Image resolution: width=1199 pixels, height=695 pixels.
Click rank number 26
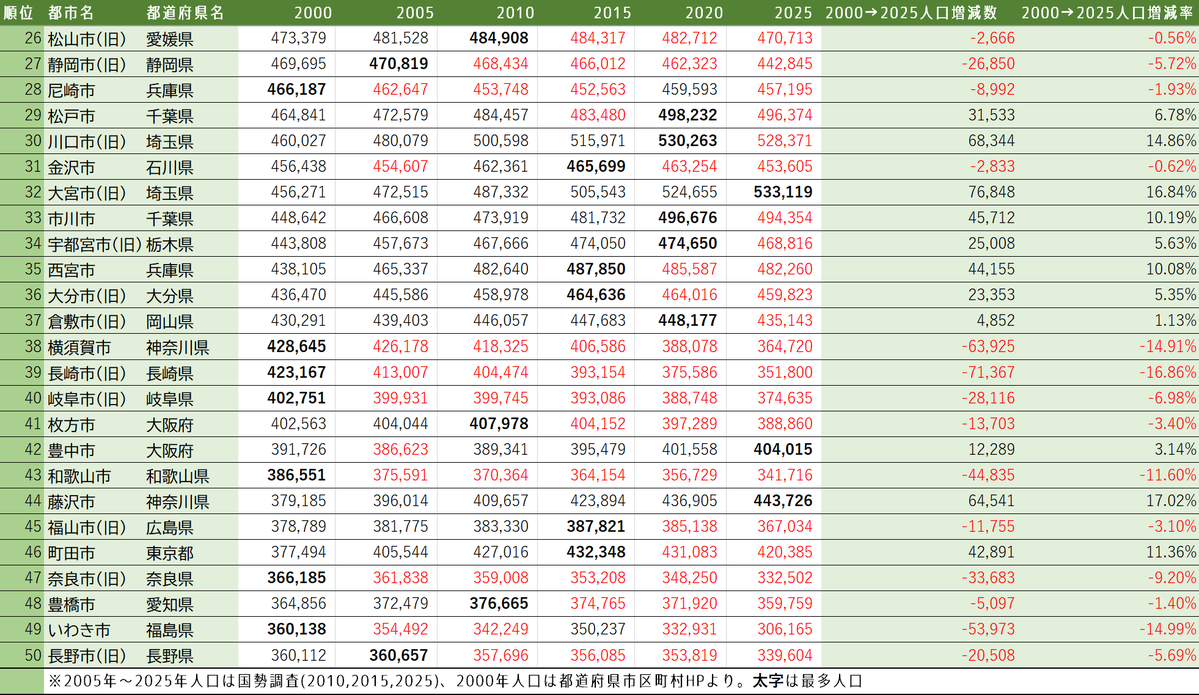[33, 38]
